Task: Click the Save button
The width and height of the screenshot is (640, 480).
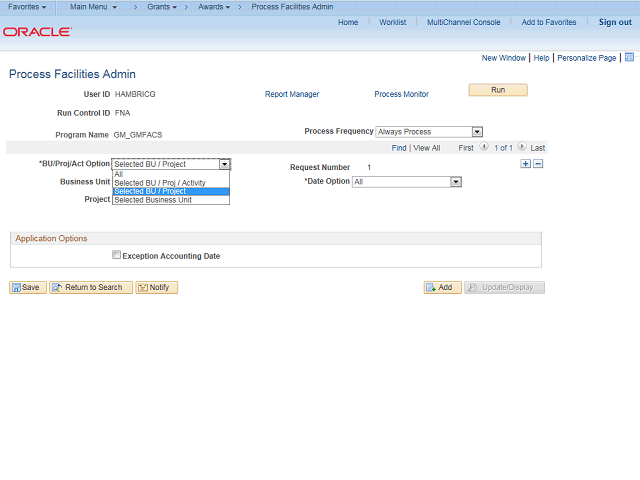Action: pos(28,287)
